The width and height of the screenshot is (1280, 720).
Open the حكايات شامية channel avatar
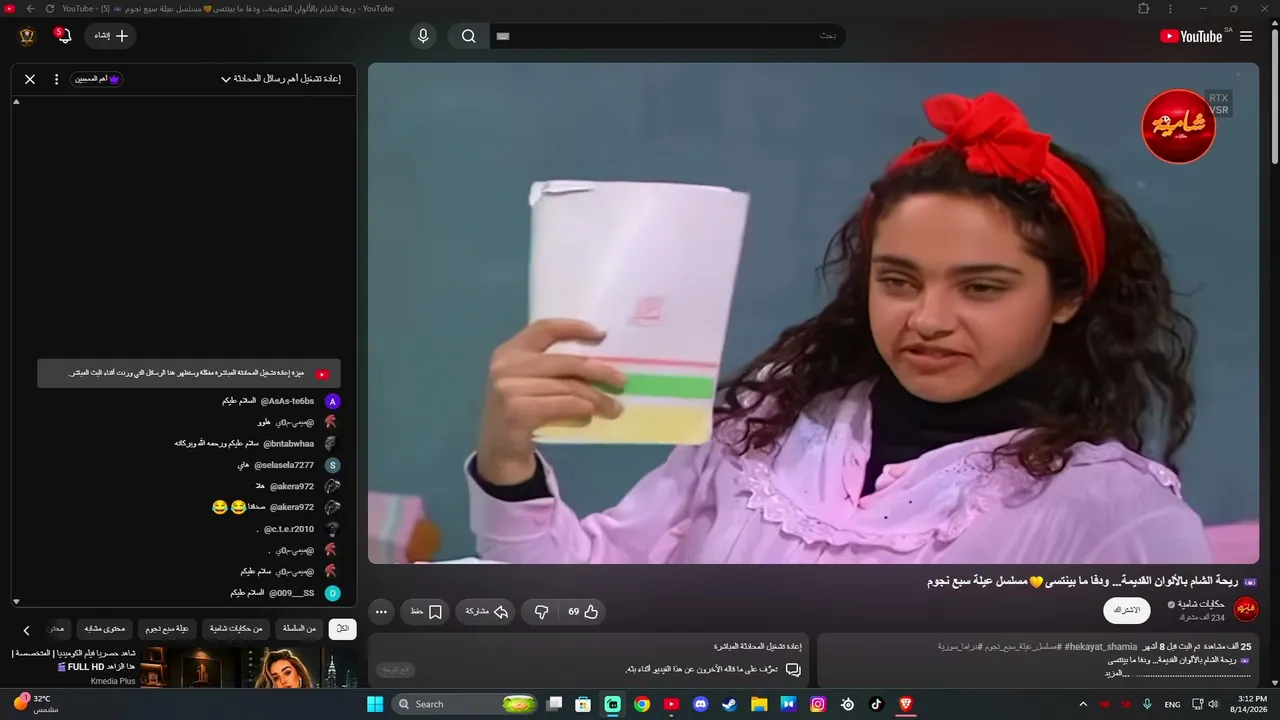point(1246,609)
